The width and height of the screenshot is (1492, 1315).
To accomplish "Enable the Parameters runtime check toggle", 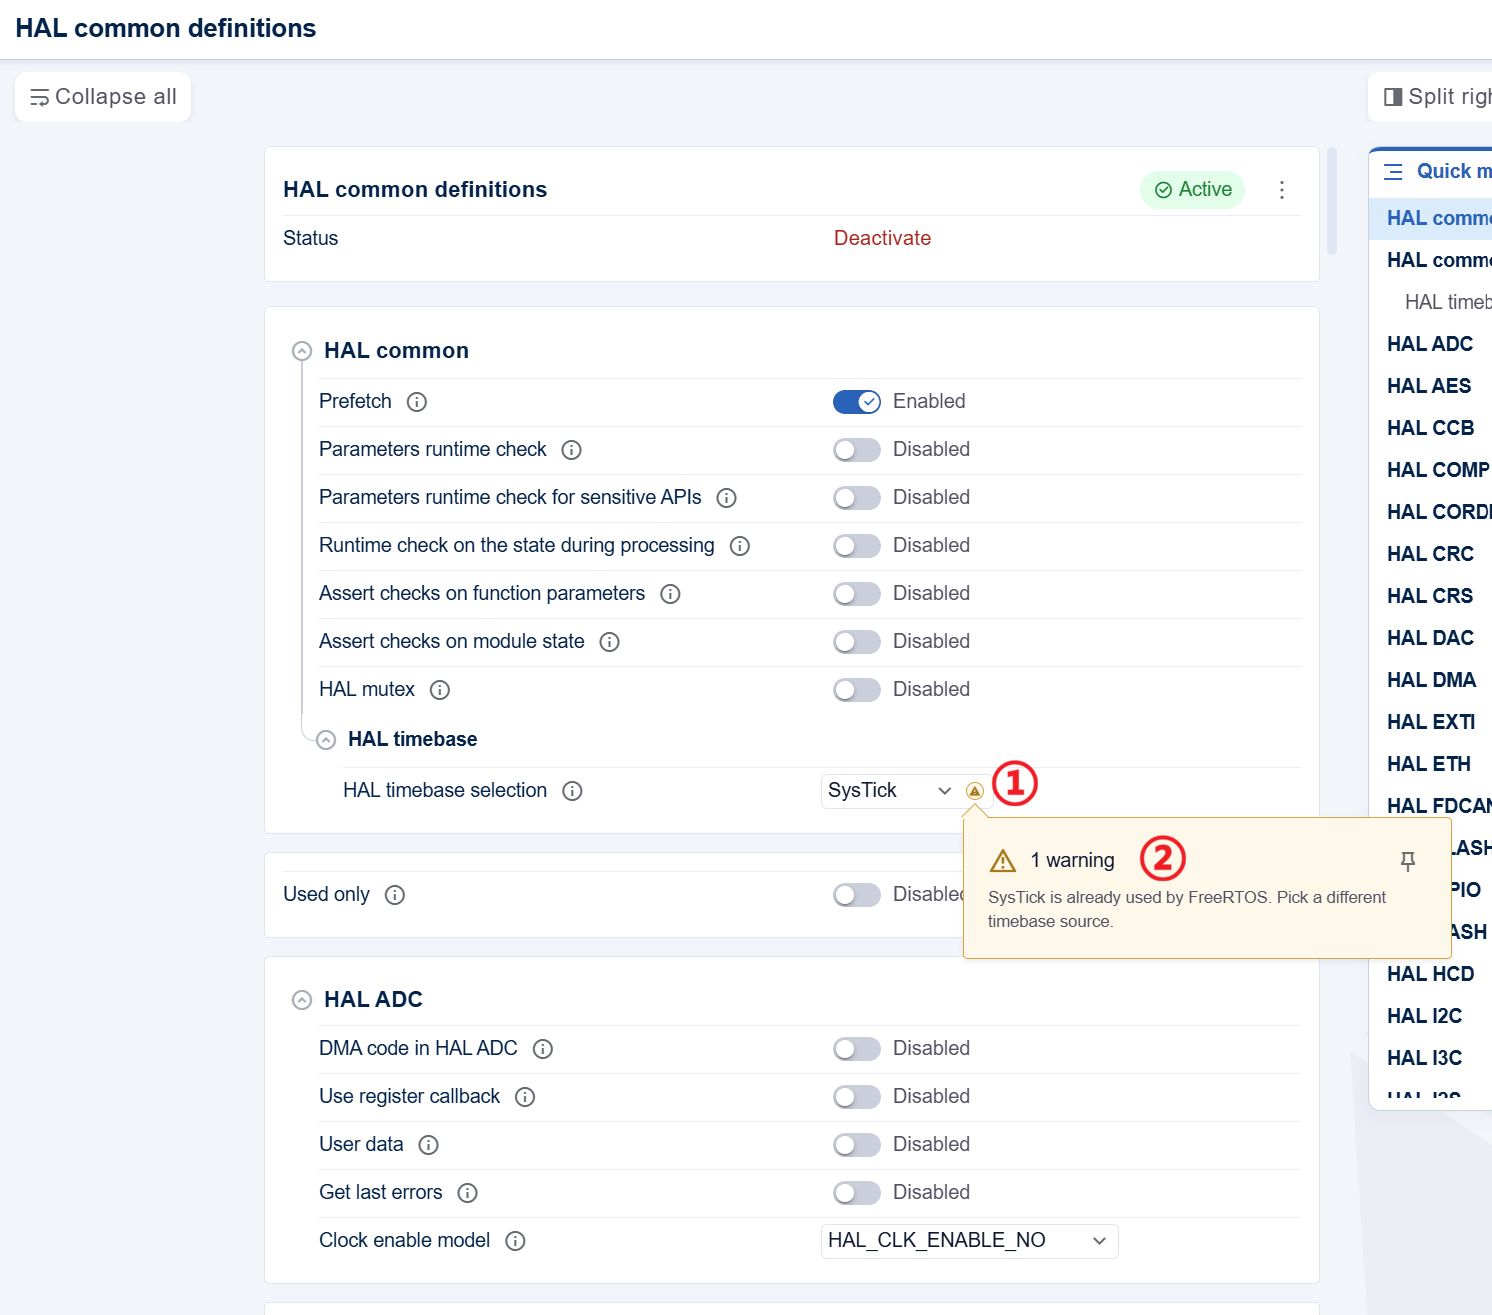I will tap(857, 450).
